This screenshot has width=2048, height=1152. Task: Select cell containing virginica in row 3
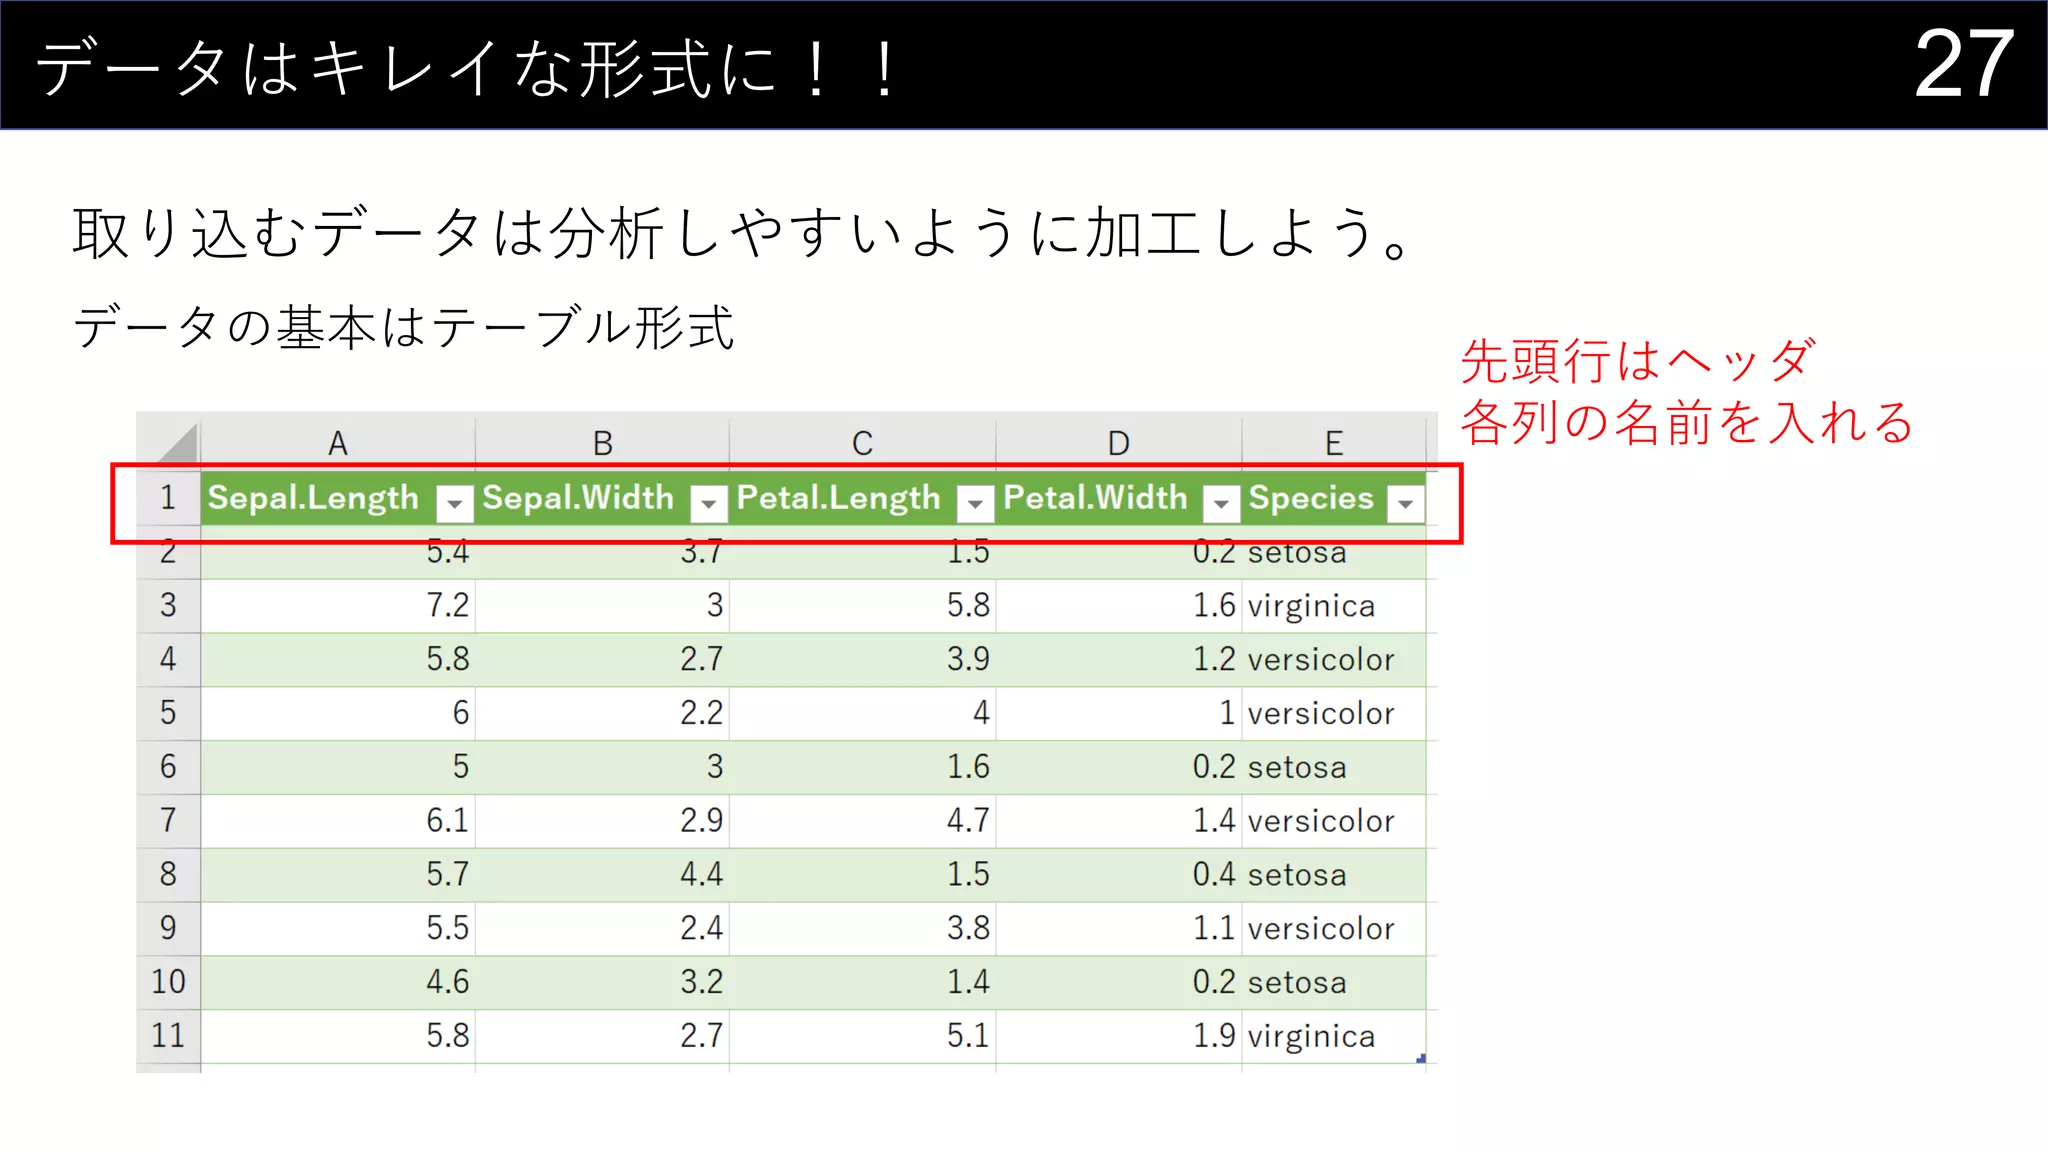tap(1311, 606)
